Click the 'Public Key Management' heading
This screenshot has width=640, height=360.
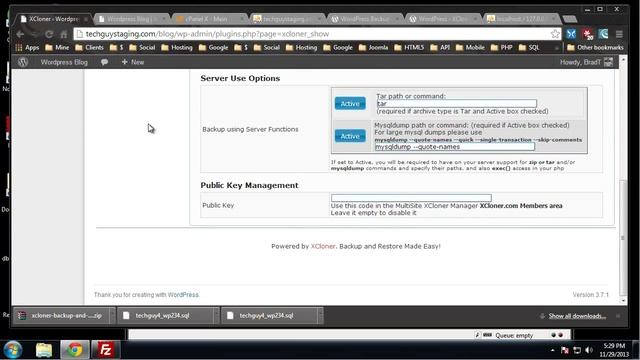[x=249, y=185]
